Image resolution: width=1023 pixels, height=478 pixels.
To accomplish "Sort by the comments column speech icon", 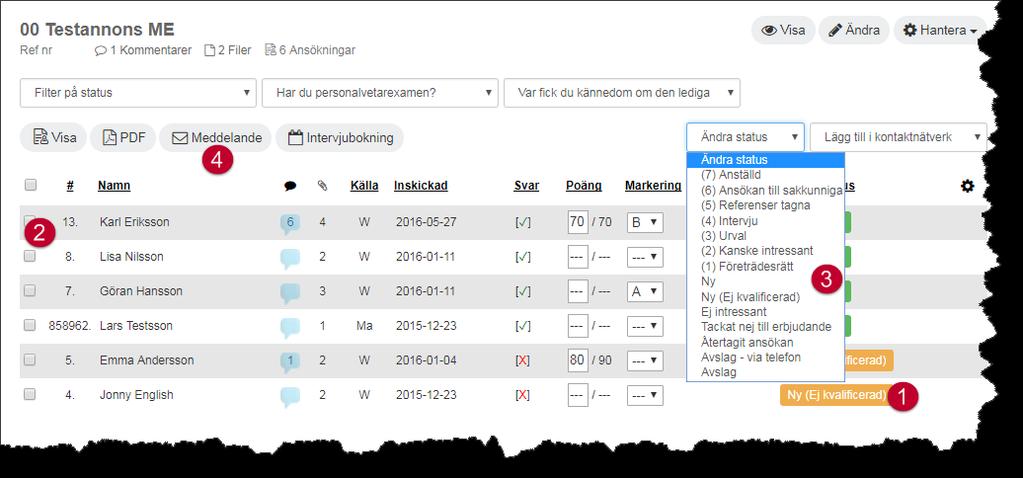I will click(290, 186).
